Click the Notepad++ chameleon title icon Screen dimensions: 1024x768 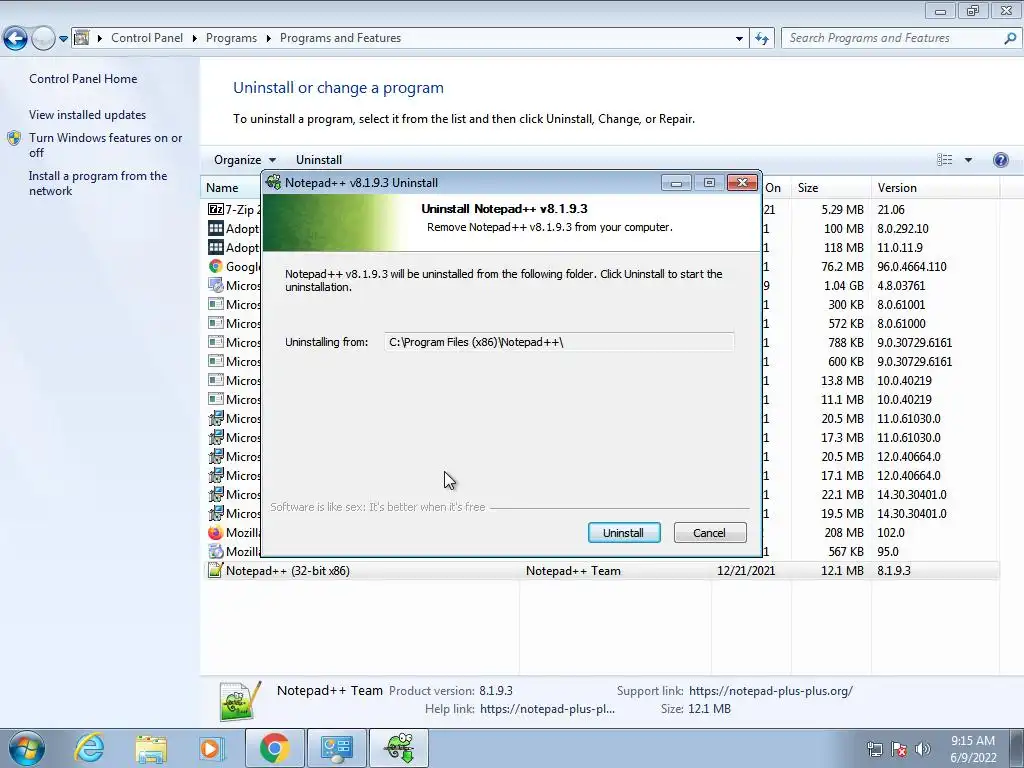click(274, 182)
